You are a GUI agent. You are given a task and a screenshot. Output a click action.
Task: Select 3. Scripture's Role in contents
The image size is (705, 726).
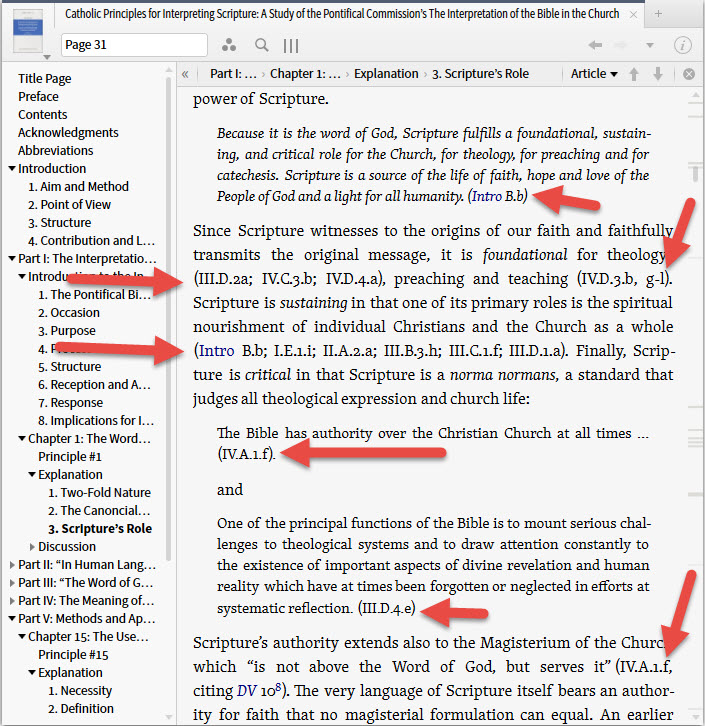tap(100, 529)
